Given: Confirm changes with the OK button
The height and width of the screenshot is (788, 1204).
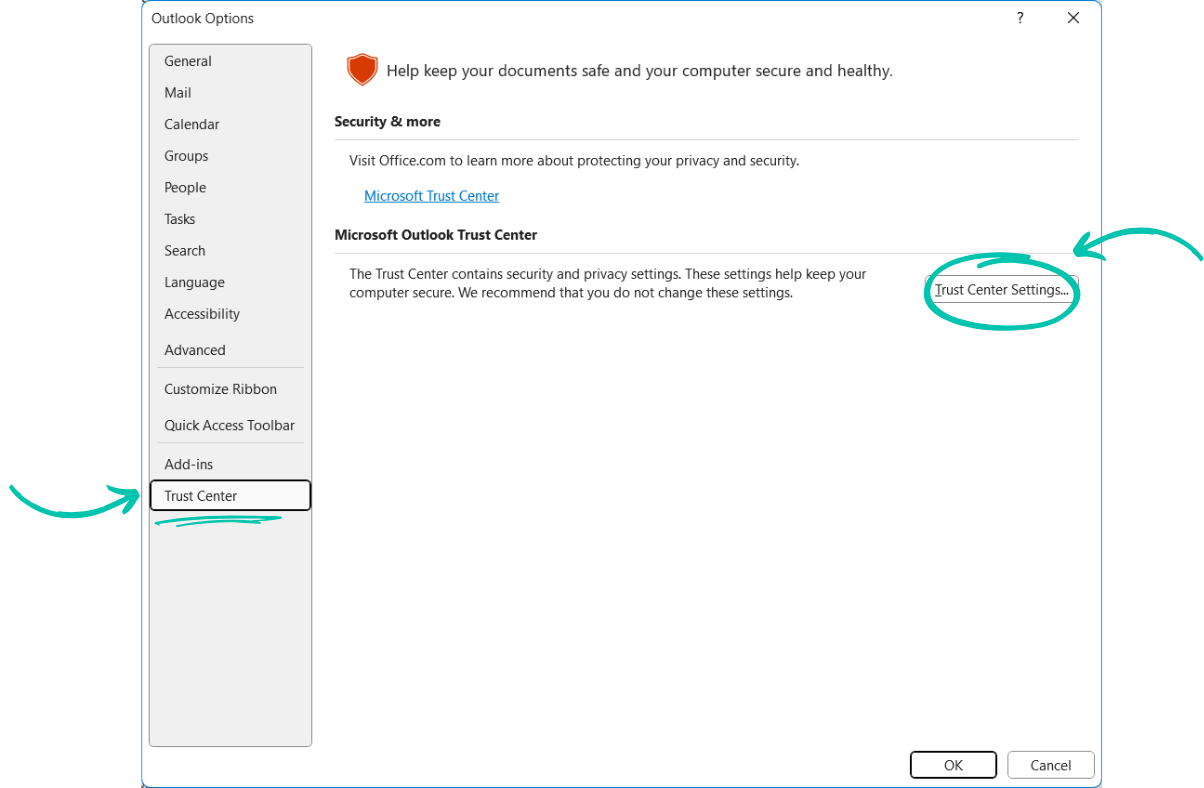Looking at the screenshot, I should pos(953,764).
